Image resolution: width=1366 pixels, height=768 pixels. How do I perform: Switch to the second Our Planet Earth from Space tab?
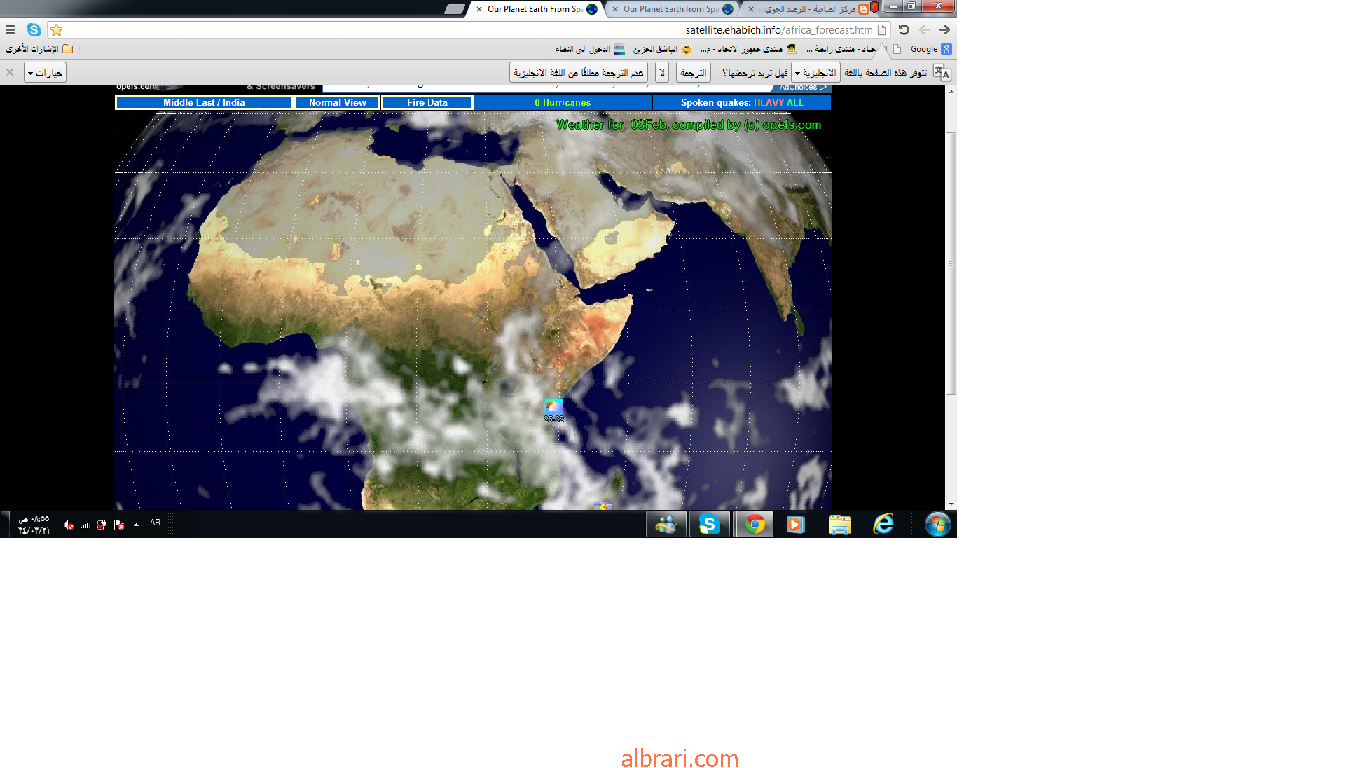670,9
